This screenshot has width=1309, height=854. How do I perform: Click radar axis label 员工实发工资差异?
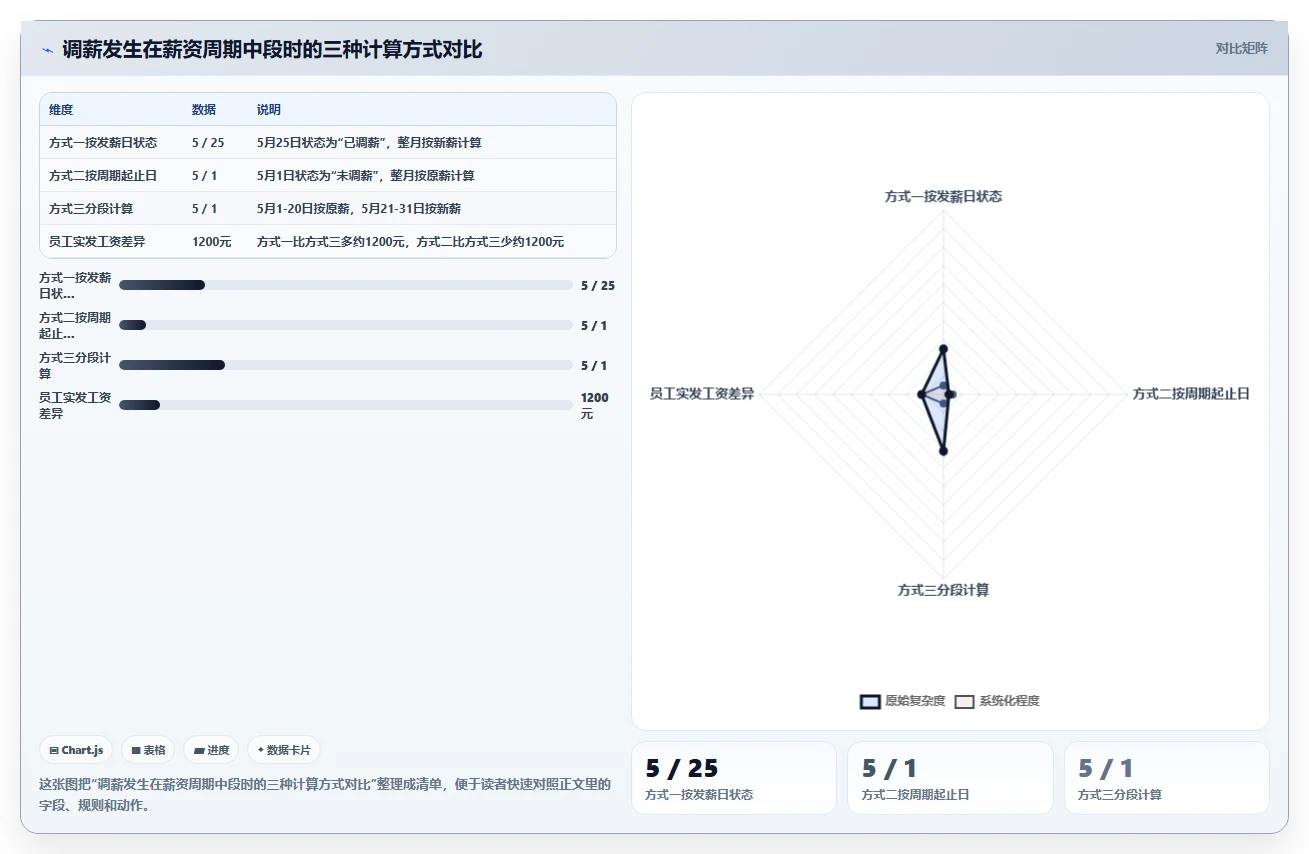tap(702, 394)
